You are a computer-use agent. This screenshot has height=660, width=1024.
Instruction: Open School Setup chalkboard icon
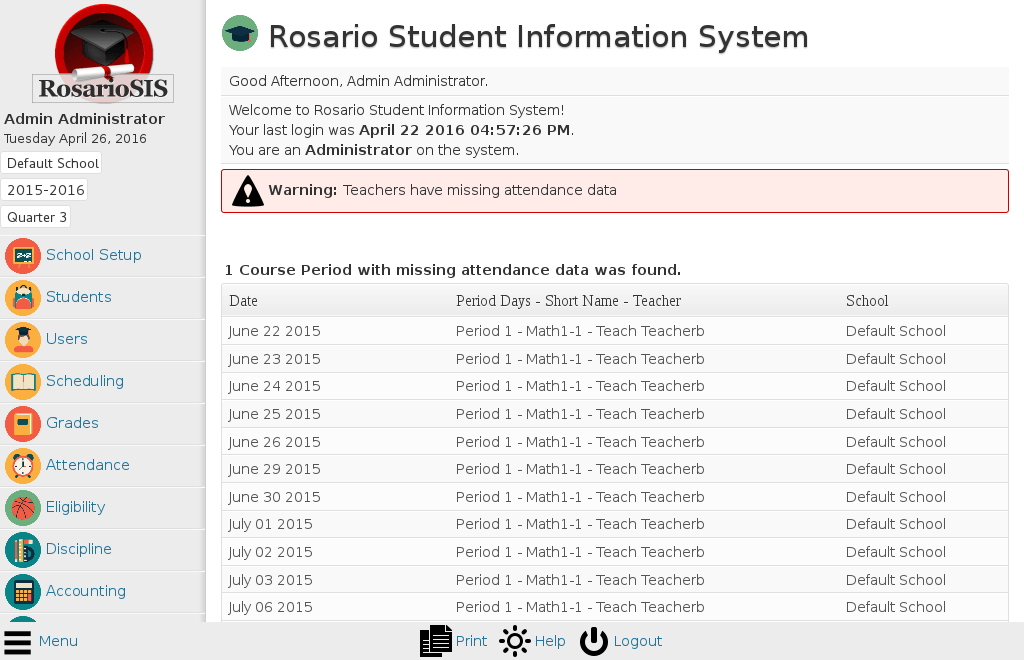[23, 255]
